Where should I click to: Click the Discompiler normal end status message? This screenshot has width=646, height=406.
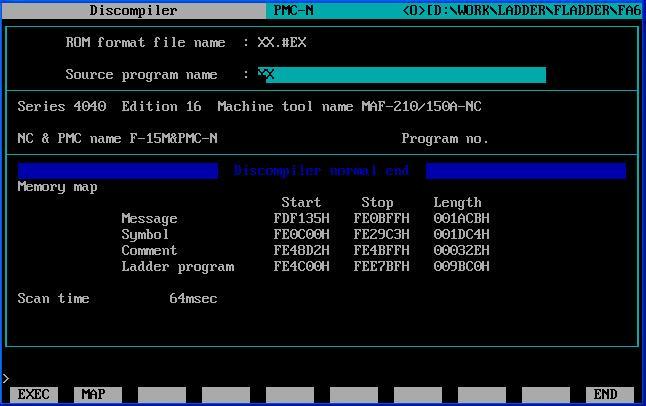tap(321, 170)
